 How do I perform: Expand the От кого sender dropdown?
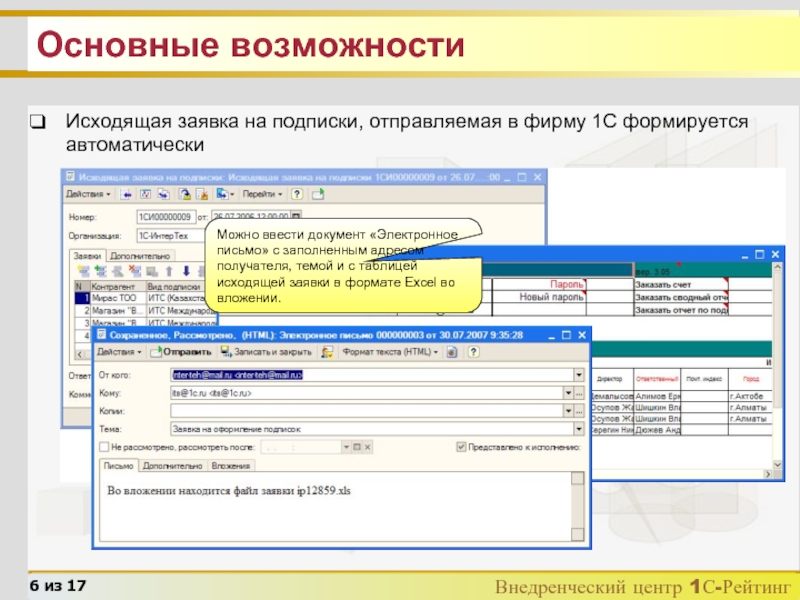pyautogui.click(x=579, y=375)
